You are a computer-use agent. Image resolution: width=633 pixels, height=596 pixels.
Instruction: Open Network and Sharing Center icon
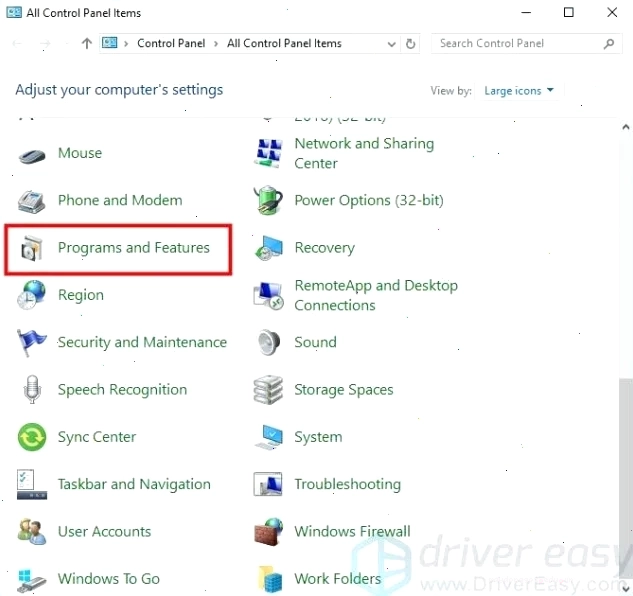click(x=268, y=153)
